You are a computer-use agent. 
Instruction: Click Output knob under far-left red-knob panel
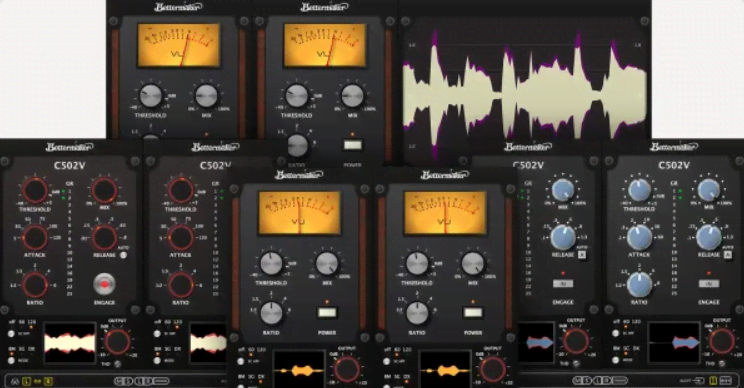pos(117,342)
